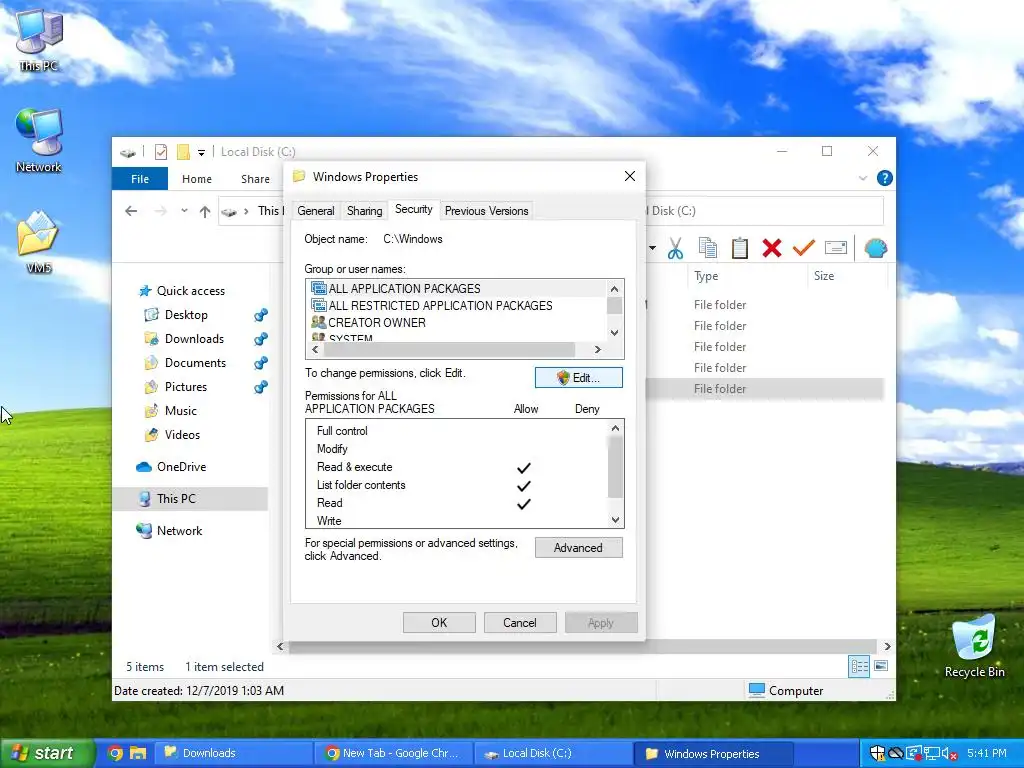Open the blue Help question mark icon
Viewport: 1024px width, 768px height.
pyautogui.click(x=884, y=178)
